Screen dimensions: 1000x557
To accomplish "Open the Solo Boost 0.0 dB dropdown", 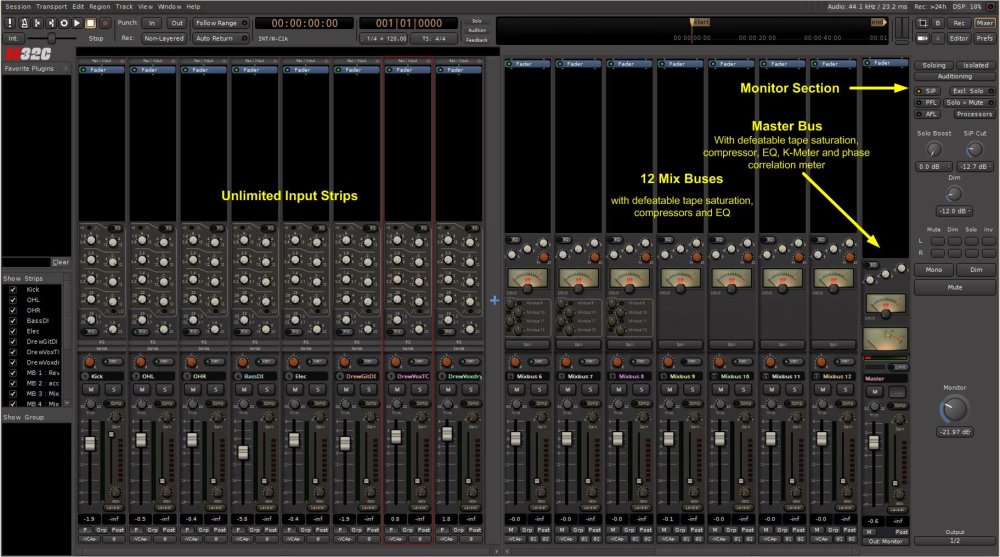I will click(932, 166).
